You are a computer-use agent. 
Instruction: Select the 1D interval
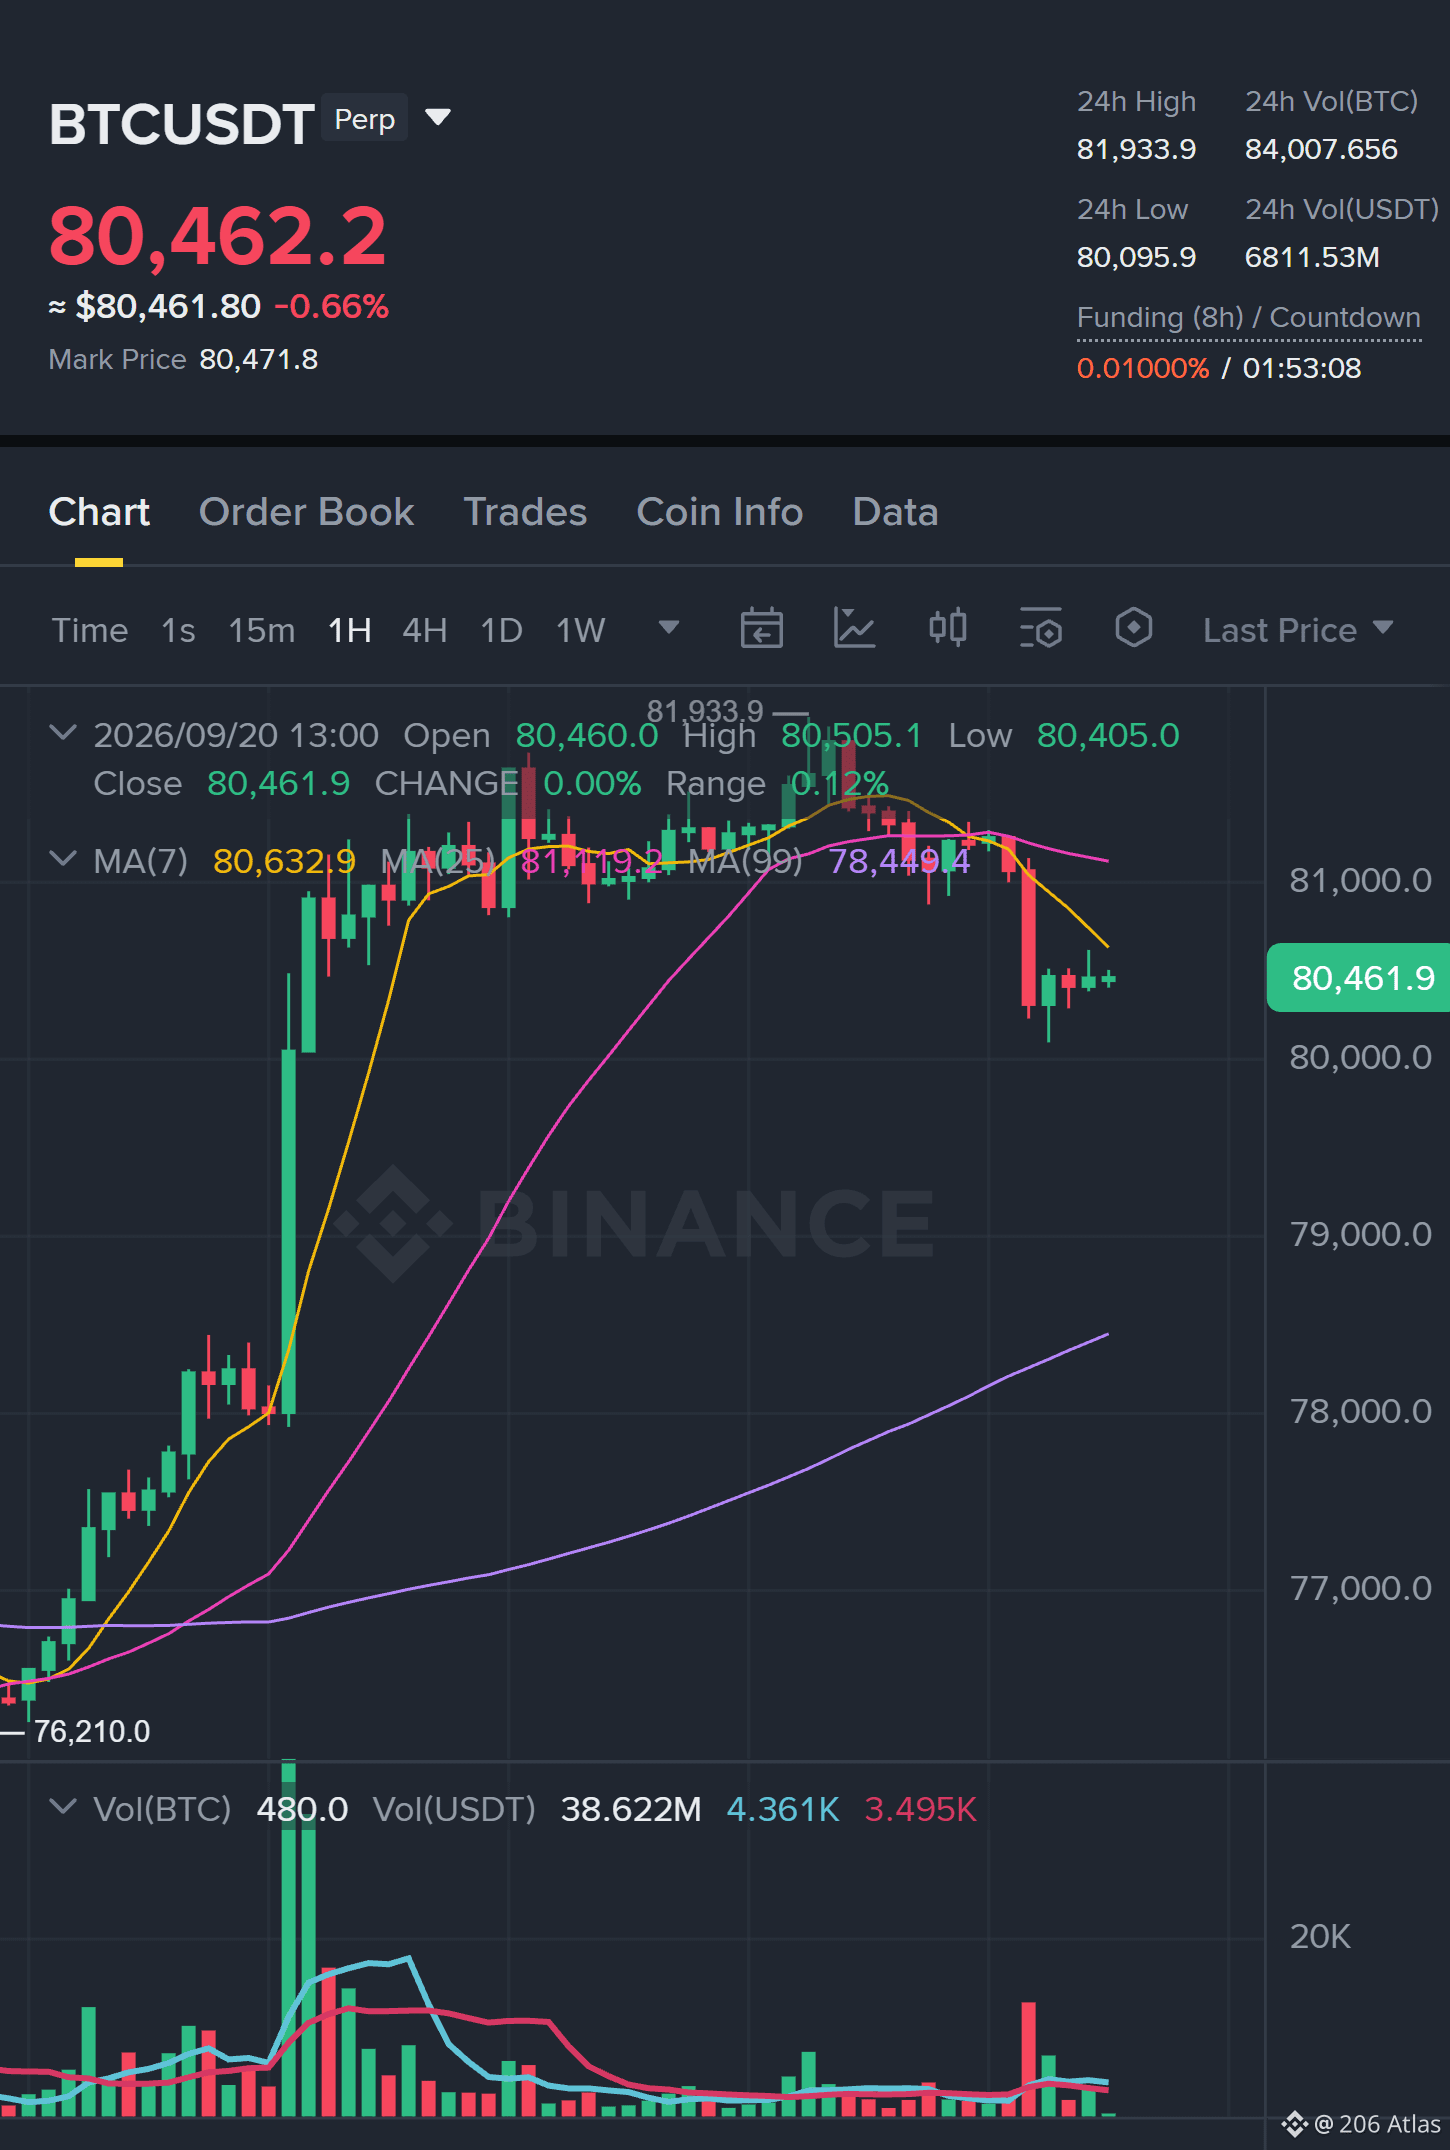coord(502,630)
